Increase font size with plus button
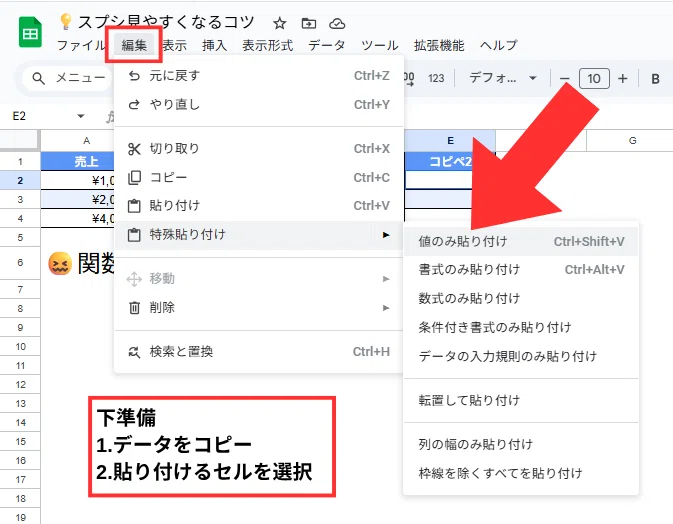673x524 pixels. tap(622, 79)
